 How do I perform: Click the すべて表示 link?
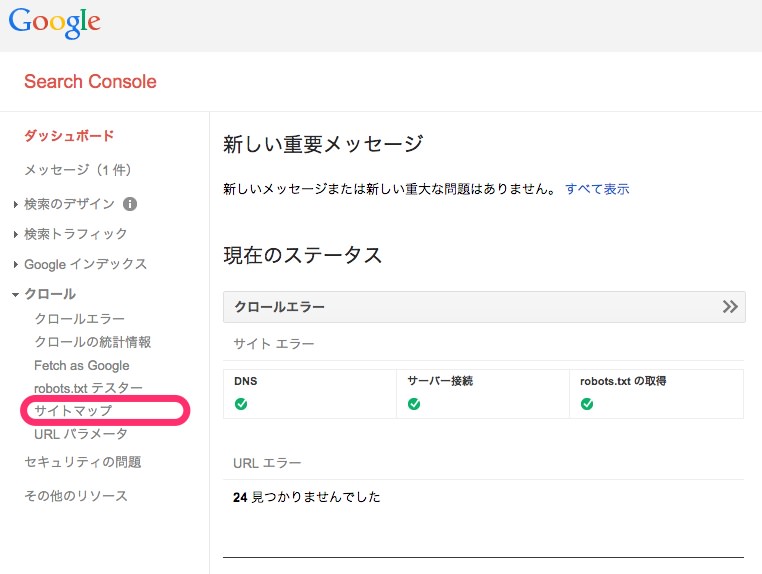(x=597, y=189)
